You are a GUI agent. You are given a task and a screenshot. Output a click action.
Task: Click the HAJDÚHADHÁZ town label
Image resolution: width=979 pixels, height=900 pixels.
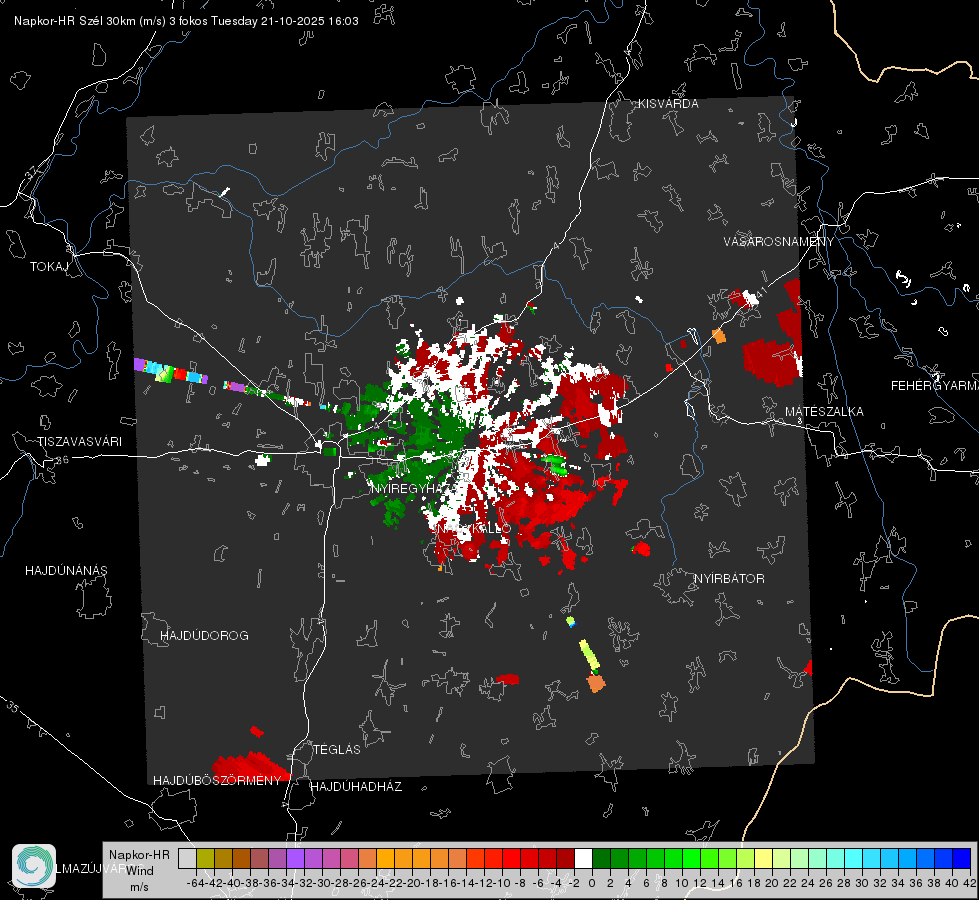(x=356, y=786)
